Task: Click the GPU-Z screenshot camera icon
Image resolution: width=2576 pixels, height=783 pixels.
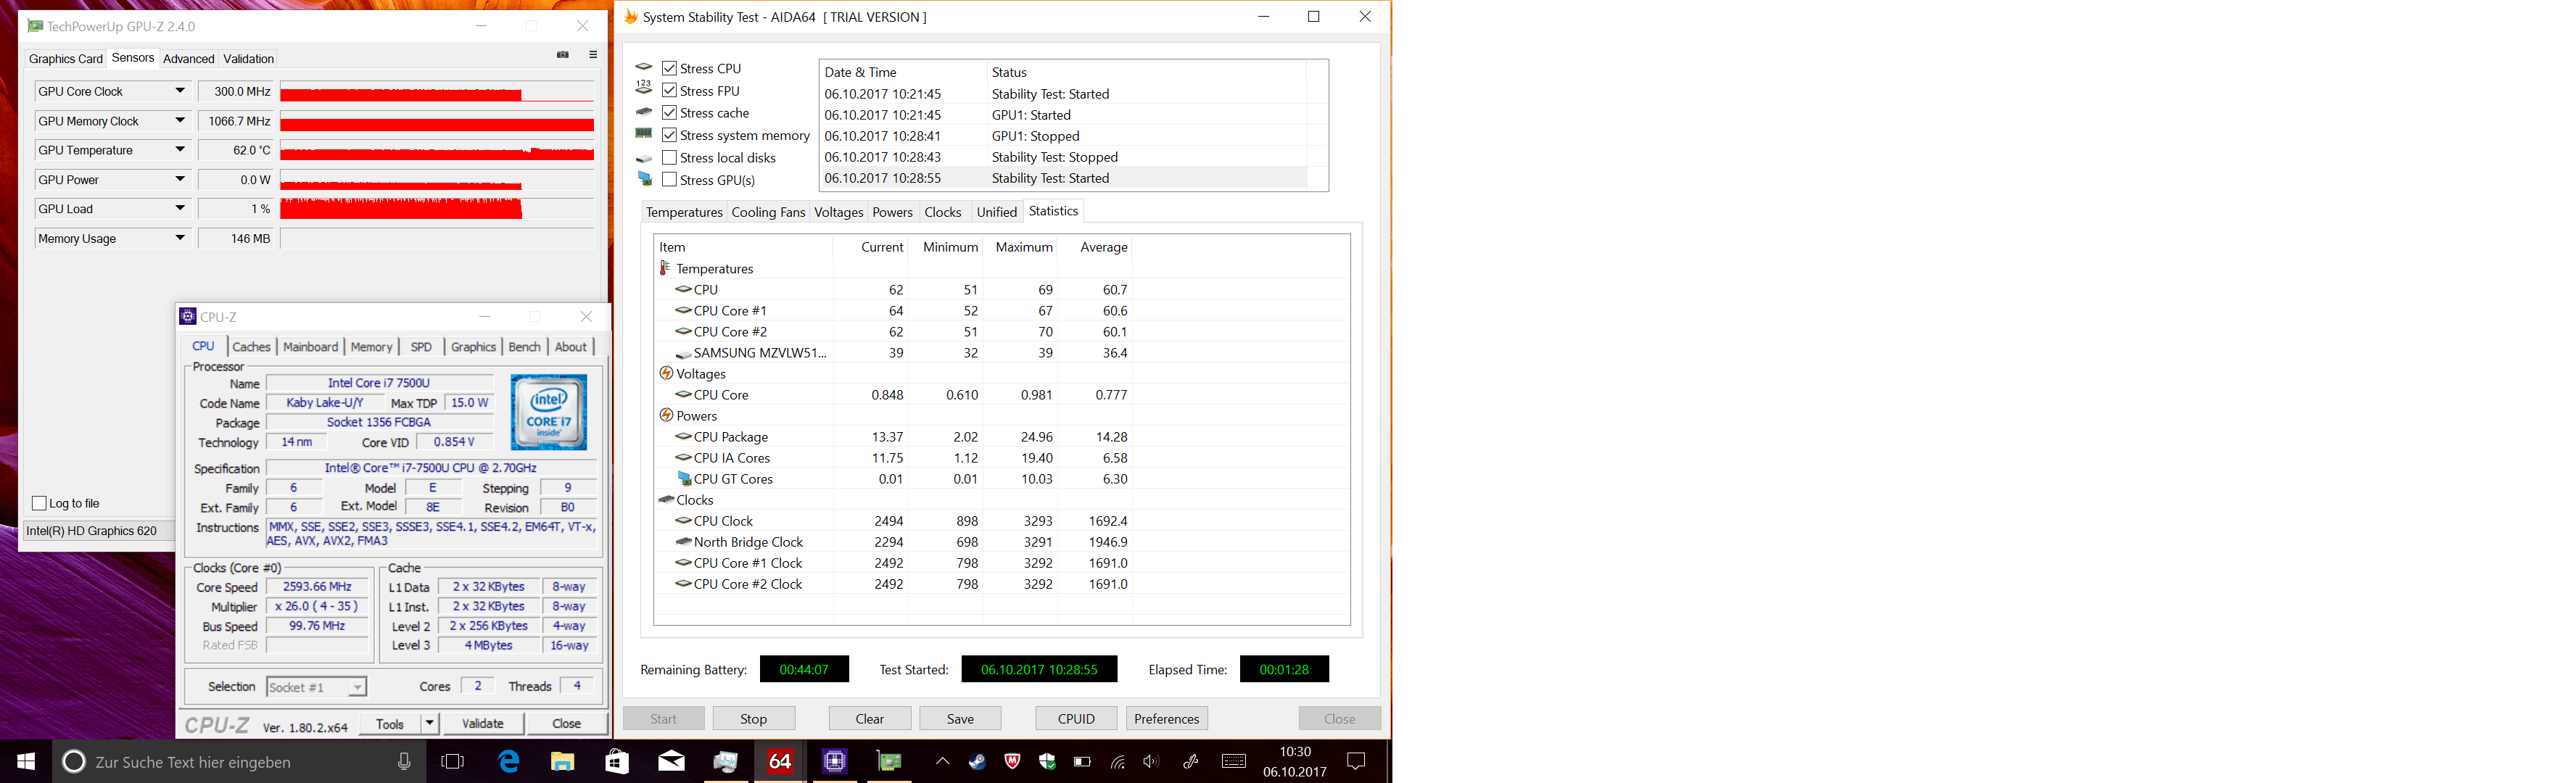Action: (x=563, y=55)
